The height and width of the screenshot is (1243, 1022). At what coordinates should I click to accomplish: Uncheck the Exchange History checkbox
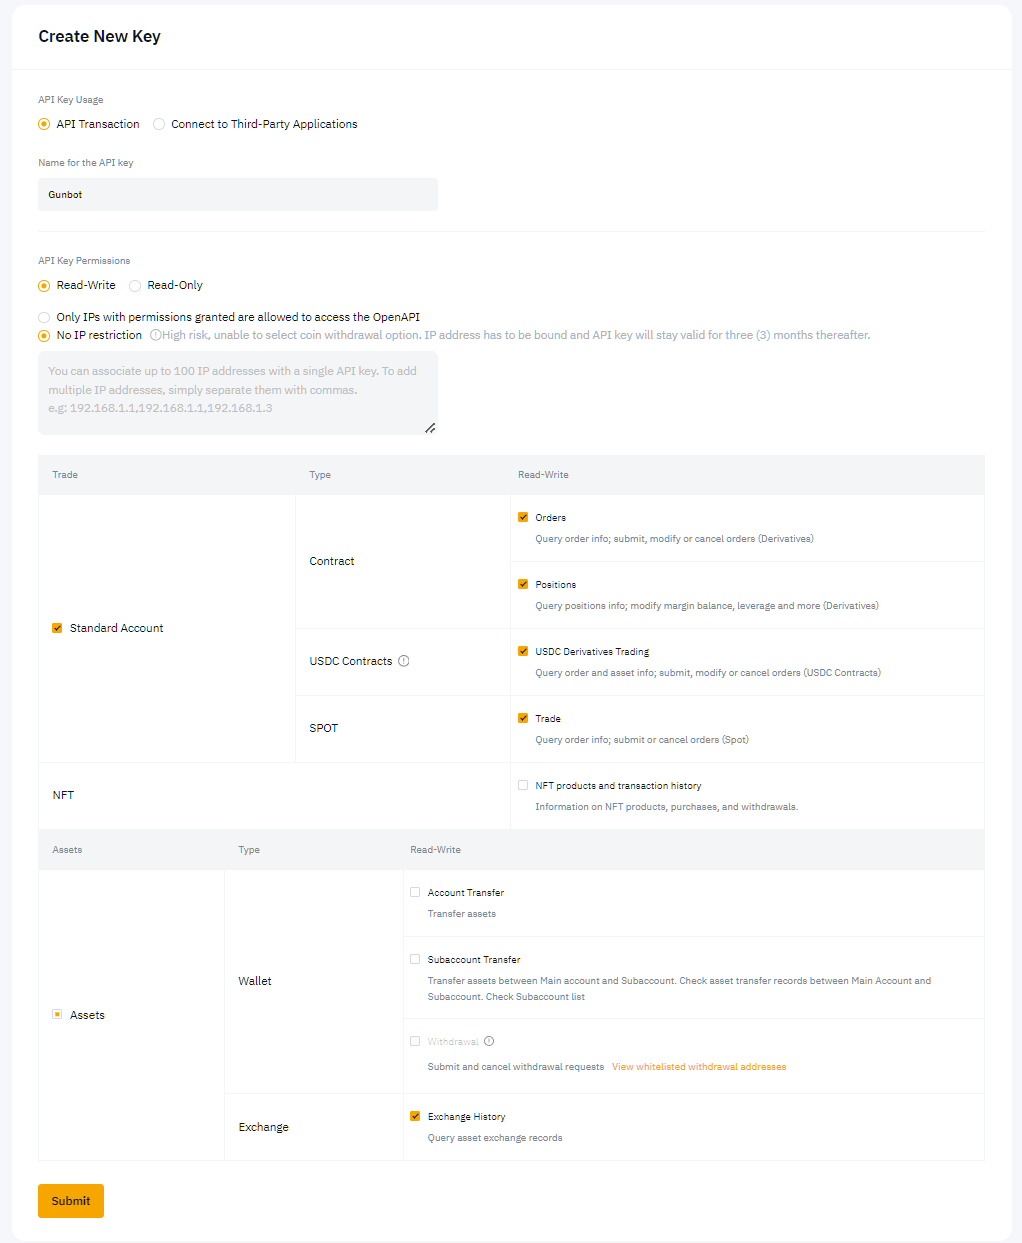(x=415, y=1116)
